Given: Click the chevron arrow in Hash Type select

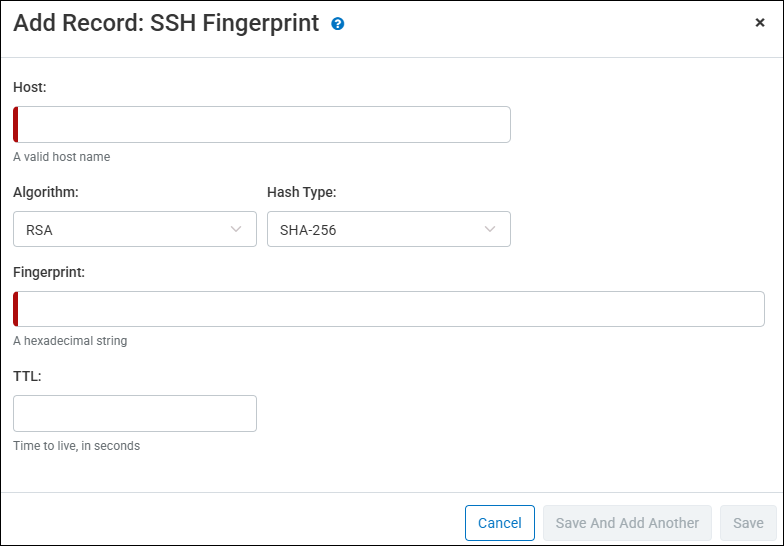Looking at the screenshot, I should [490, 229].
